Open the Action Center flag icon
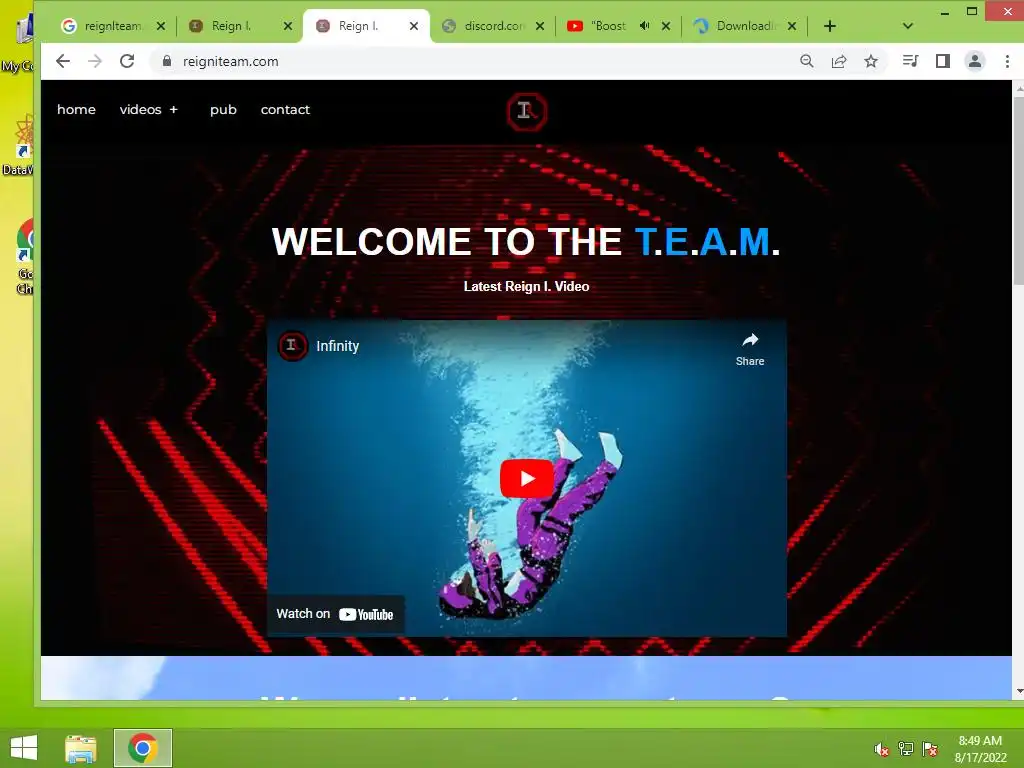The width and height of the screenshot is (1024, 768). pos(930,748)
